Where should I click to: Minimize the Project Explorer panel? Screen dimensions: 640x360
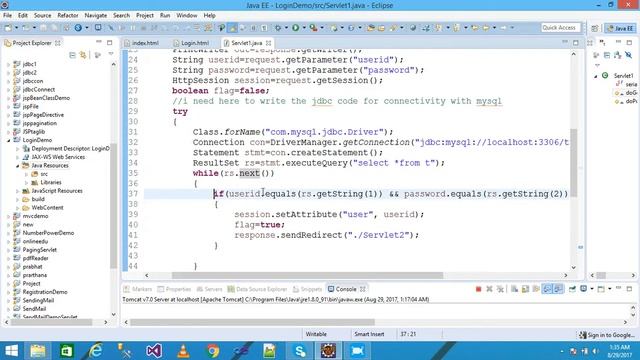(x=99, y=42)
